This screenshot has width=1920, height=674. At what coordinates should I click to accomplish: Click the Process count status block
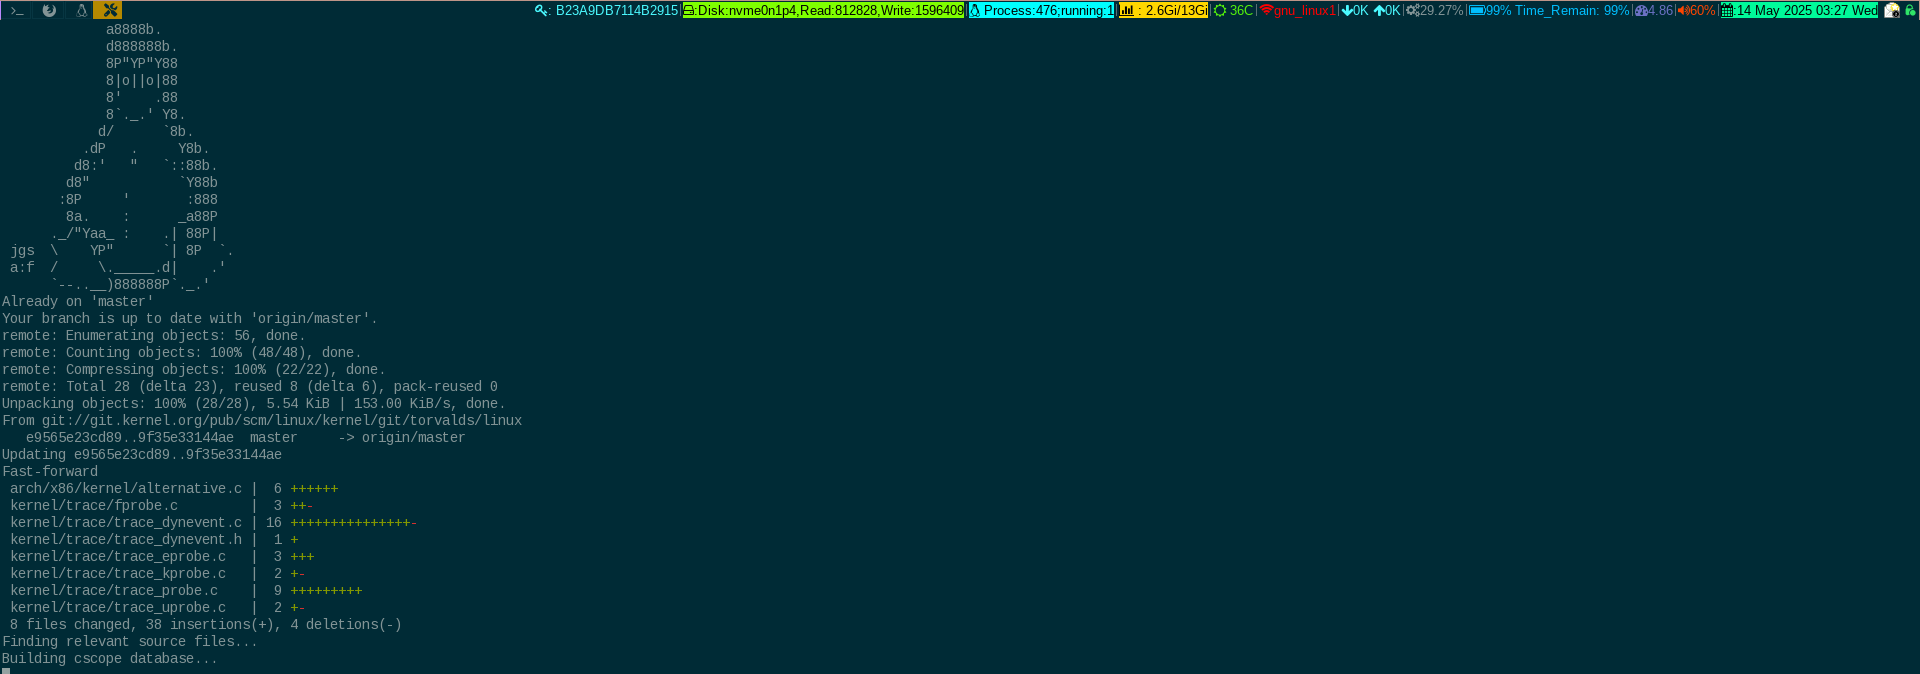tap(1041, 10)
